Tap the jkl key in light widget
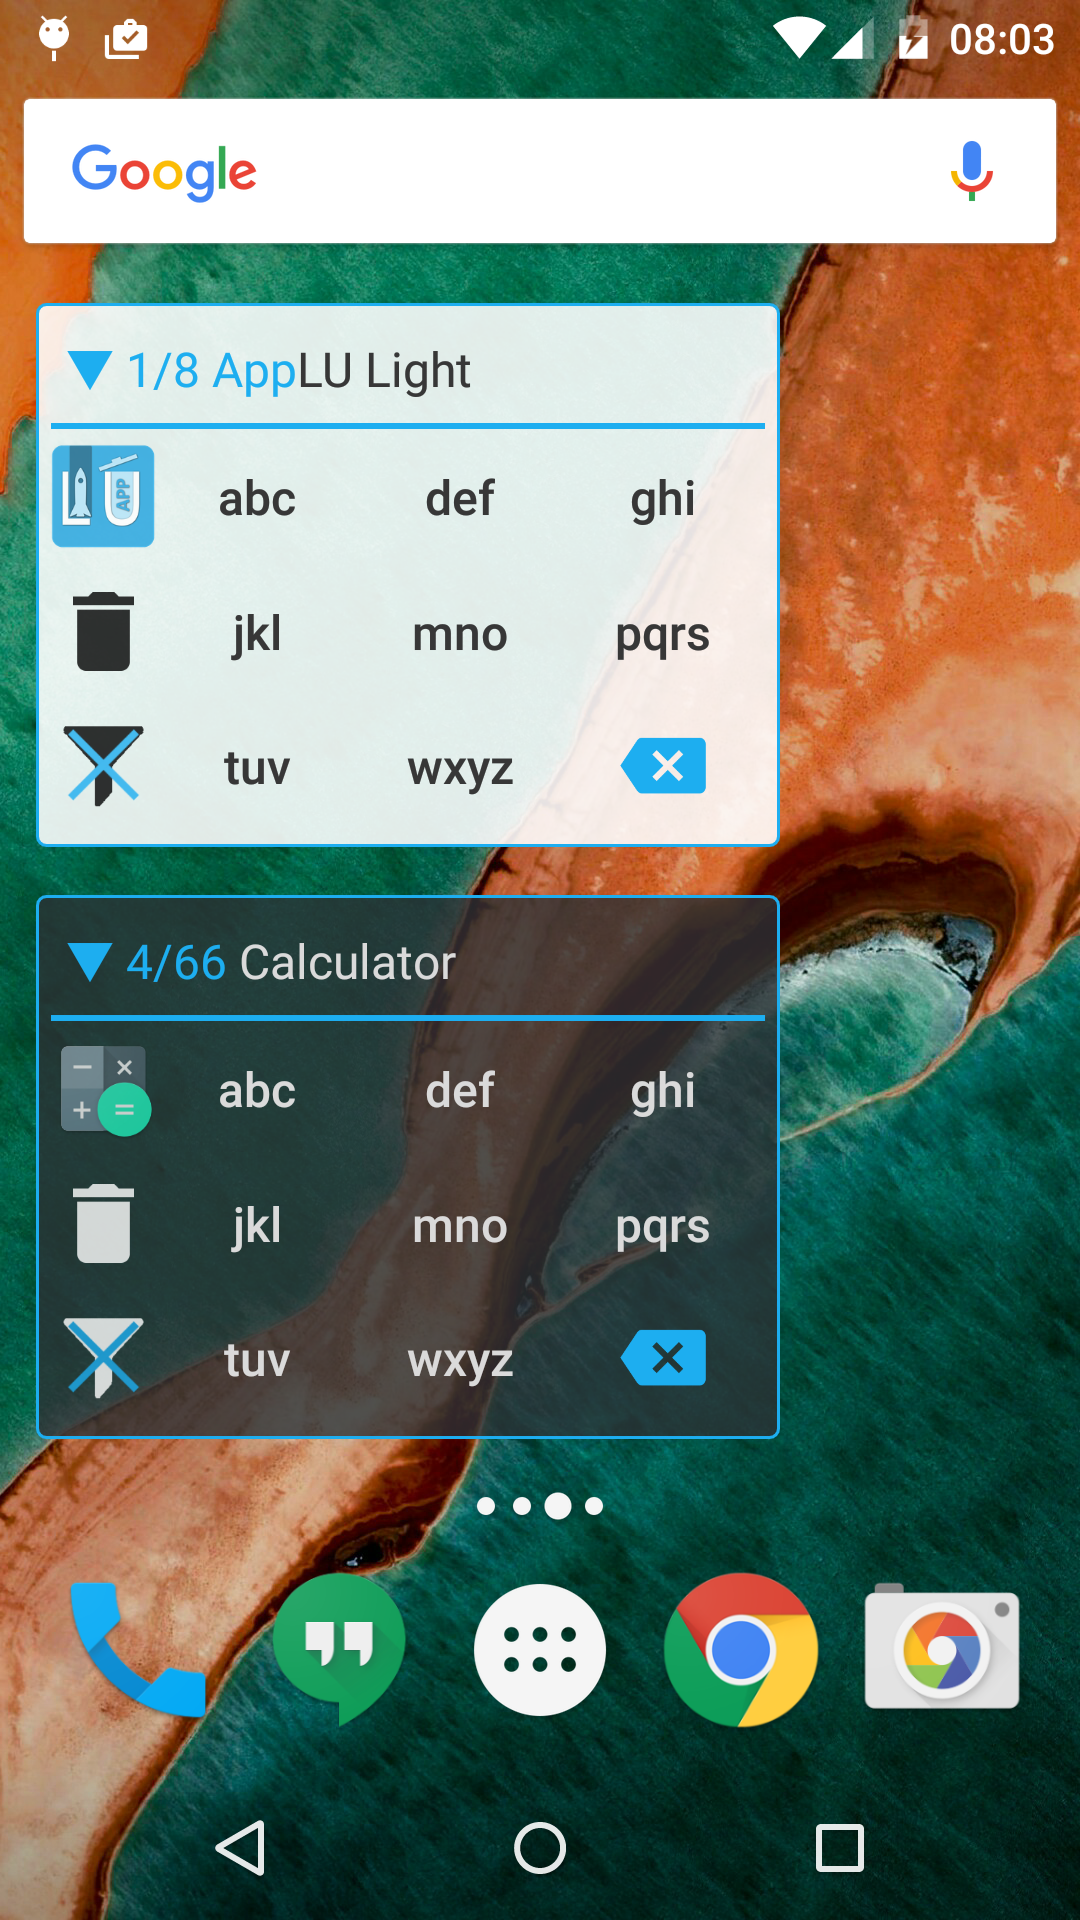This screenshot has height=1920, width=1080. [257, 634]
